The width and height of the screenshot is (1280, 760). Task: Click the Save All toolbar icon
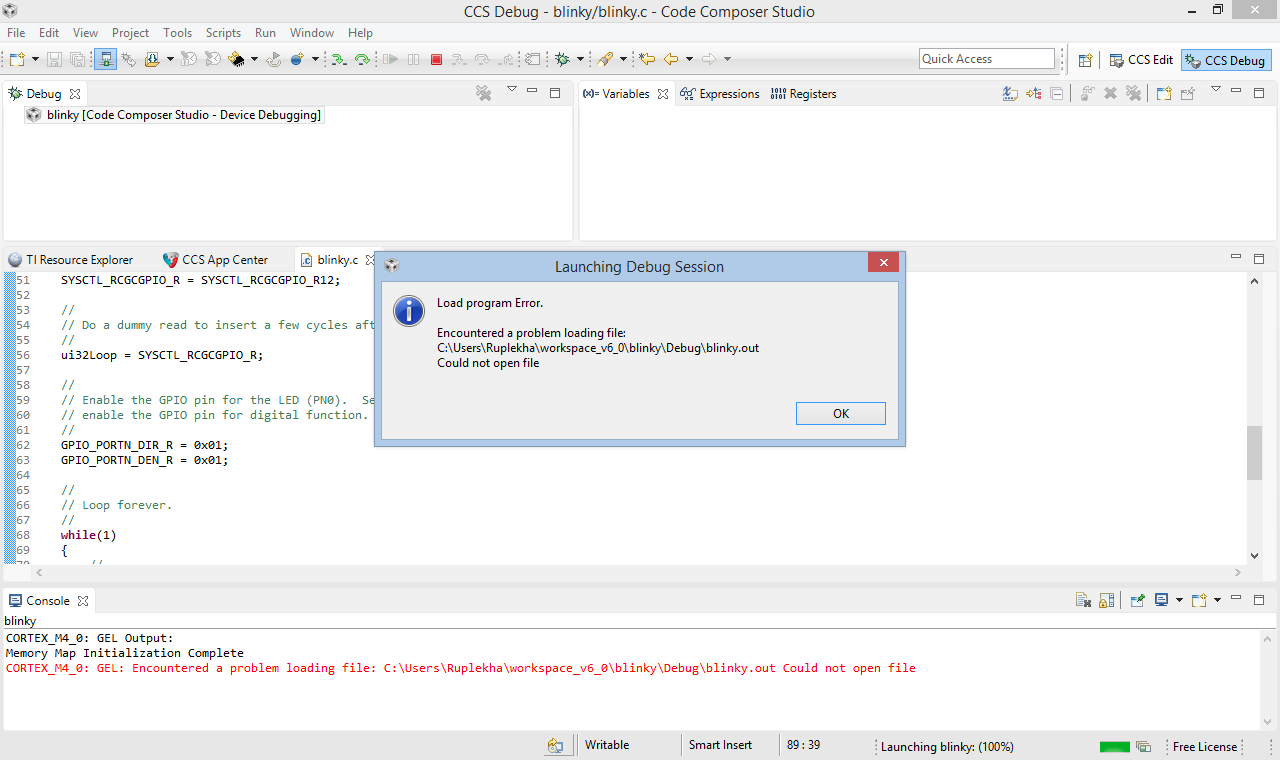pyautogui.click(x=77, y=60)
